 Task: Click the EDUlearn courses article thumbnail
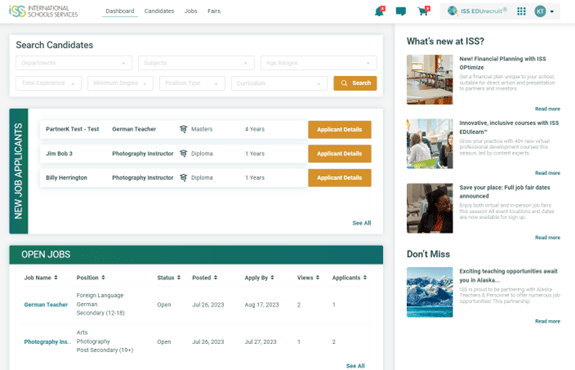[430, 144]
